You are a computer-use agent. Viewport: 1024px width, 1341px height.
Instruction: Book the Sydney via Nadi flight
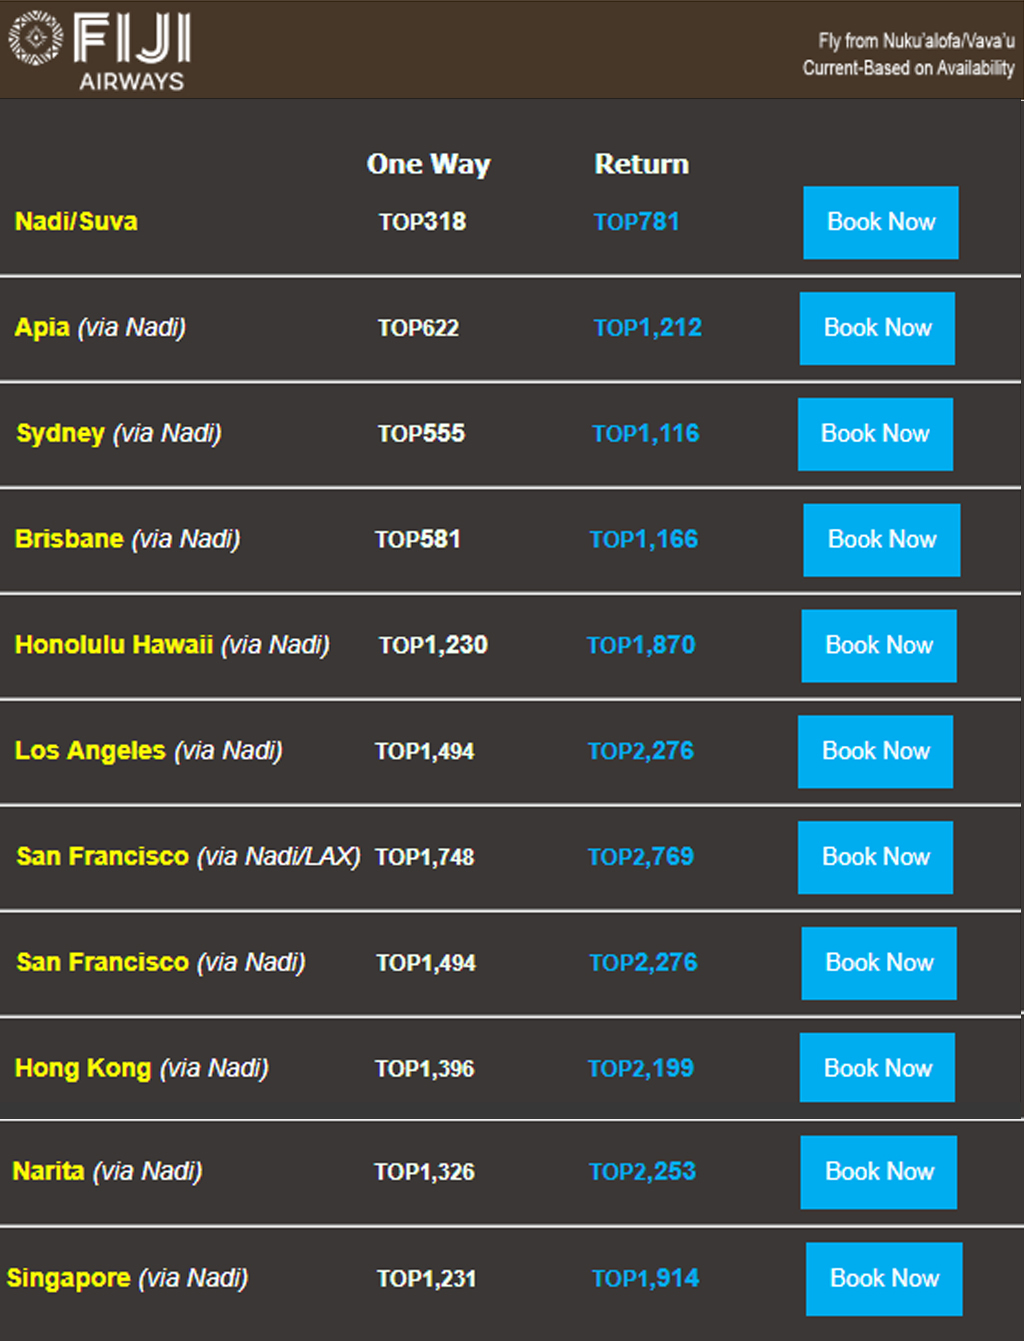click(x=875, y=434)
